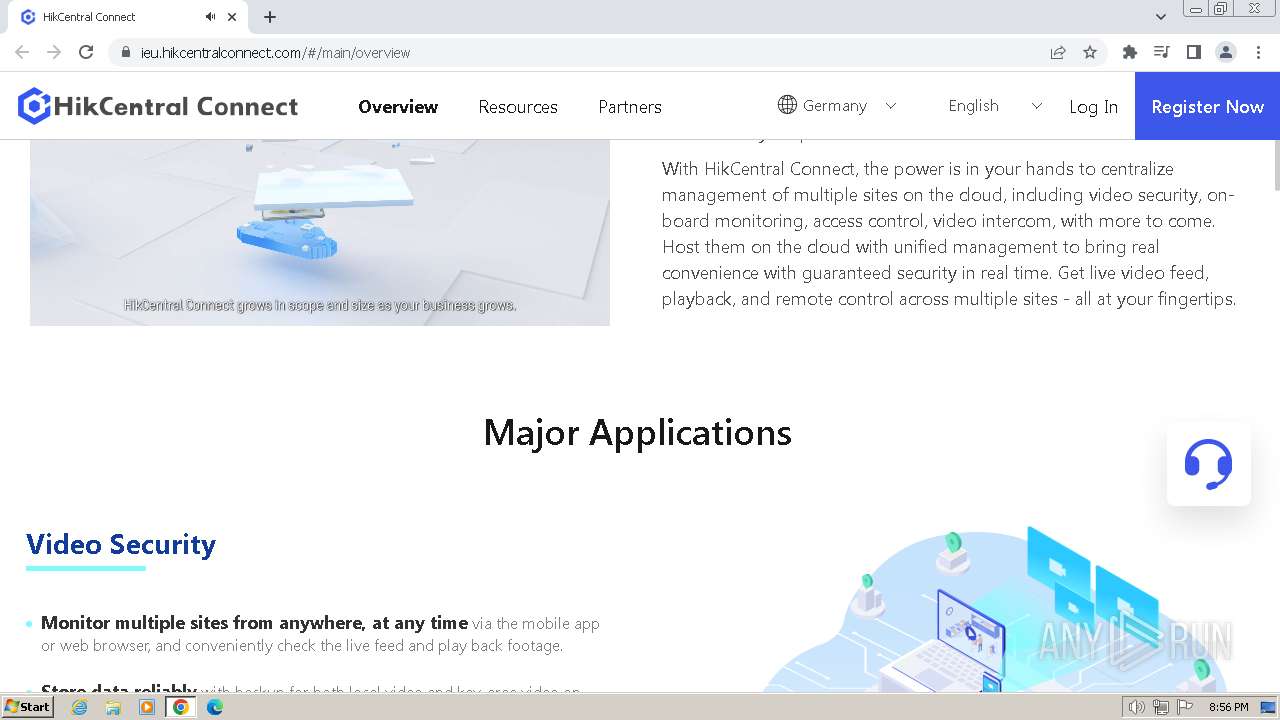Open the Resources menu
Viewport: 1280px width, 720px height.
click(518, 106)
